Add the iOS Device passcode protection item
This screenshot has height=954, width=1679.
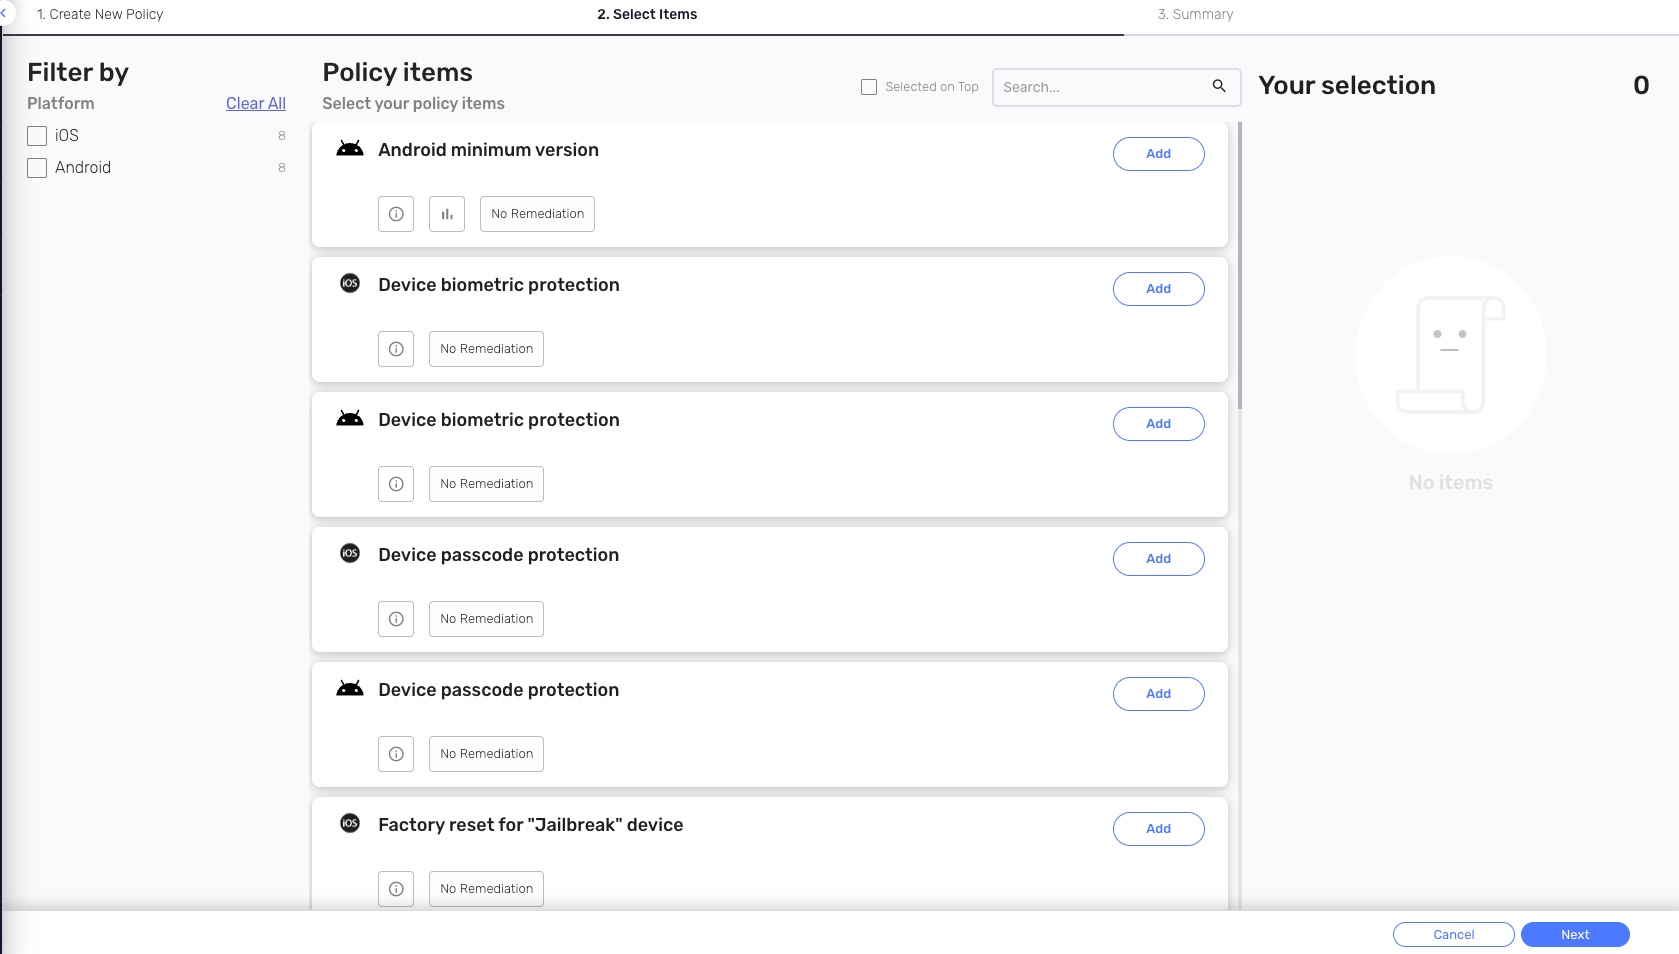(1159, 559)
